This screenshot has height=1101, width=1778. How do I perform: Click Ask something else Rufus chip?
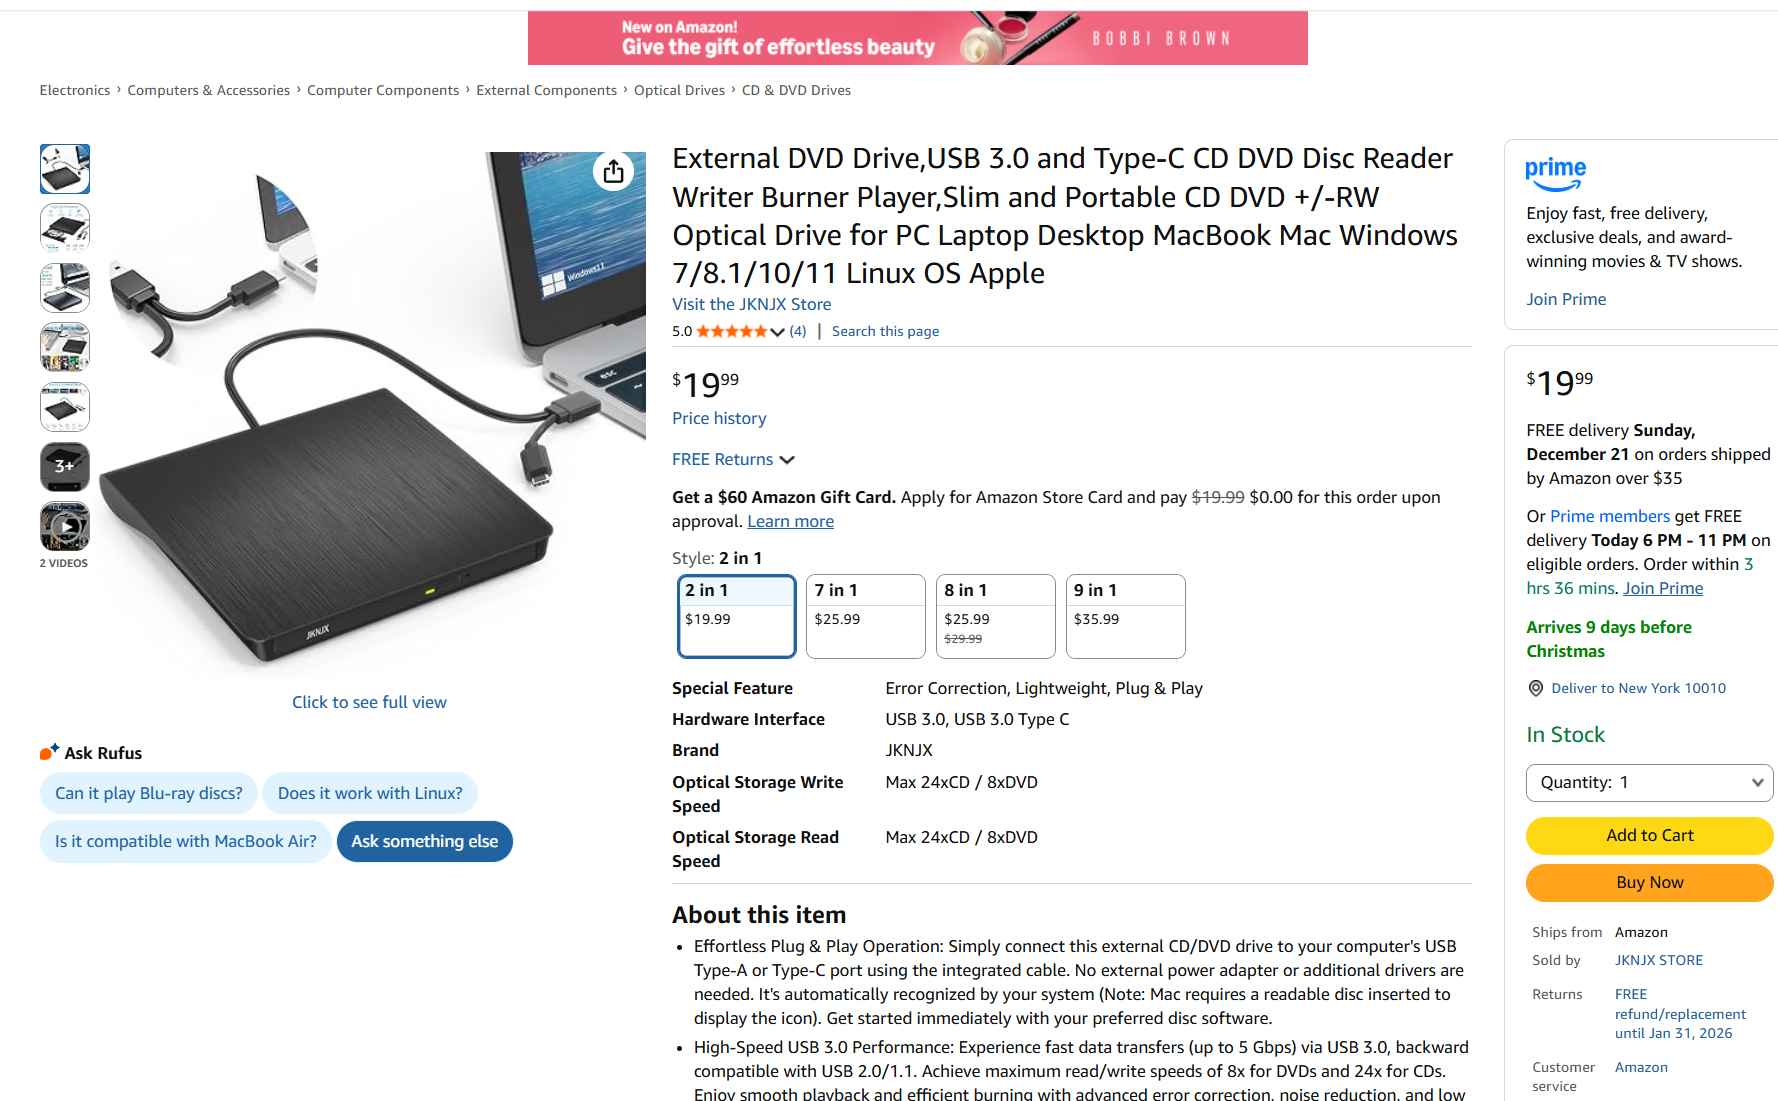click(425, 841)
